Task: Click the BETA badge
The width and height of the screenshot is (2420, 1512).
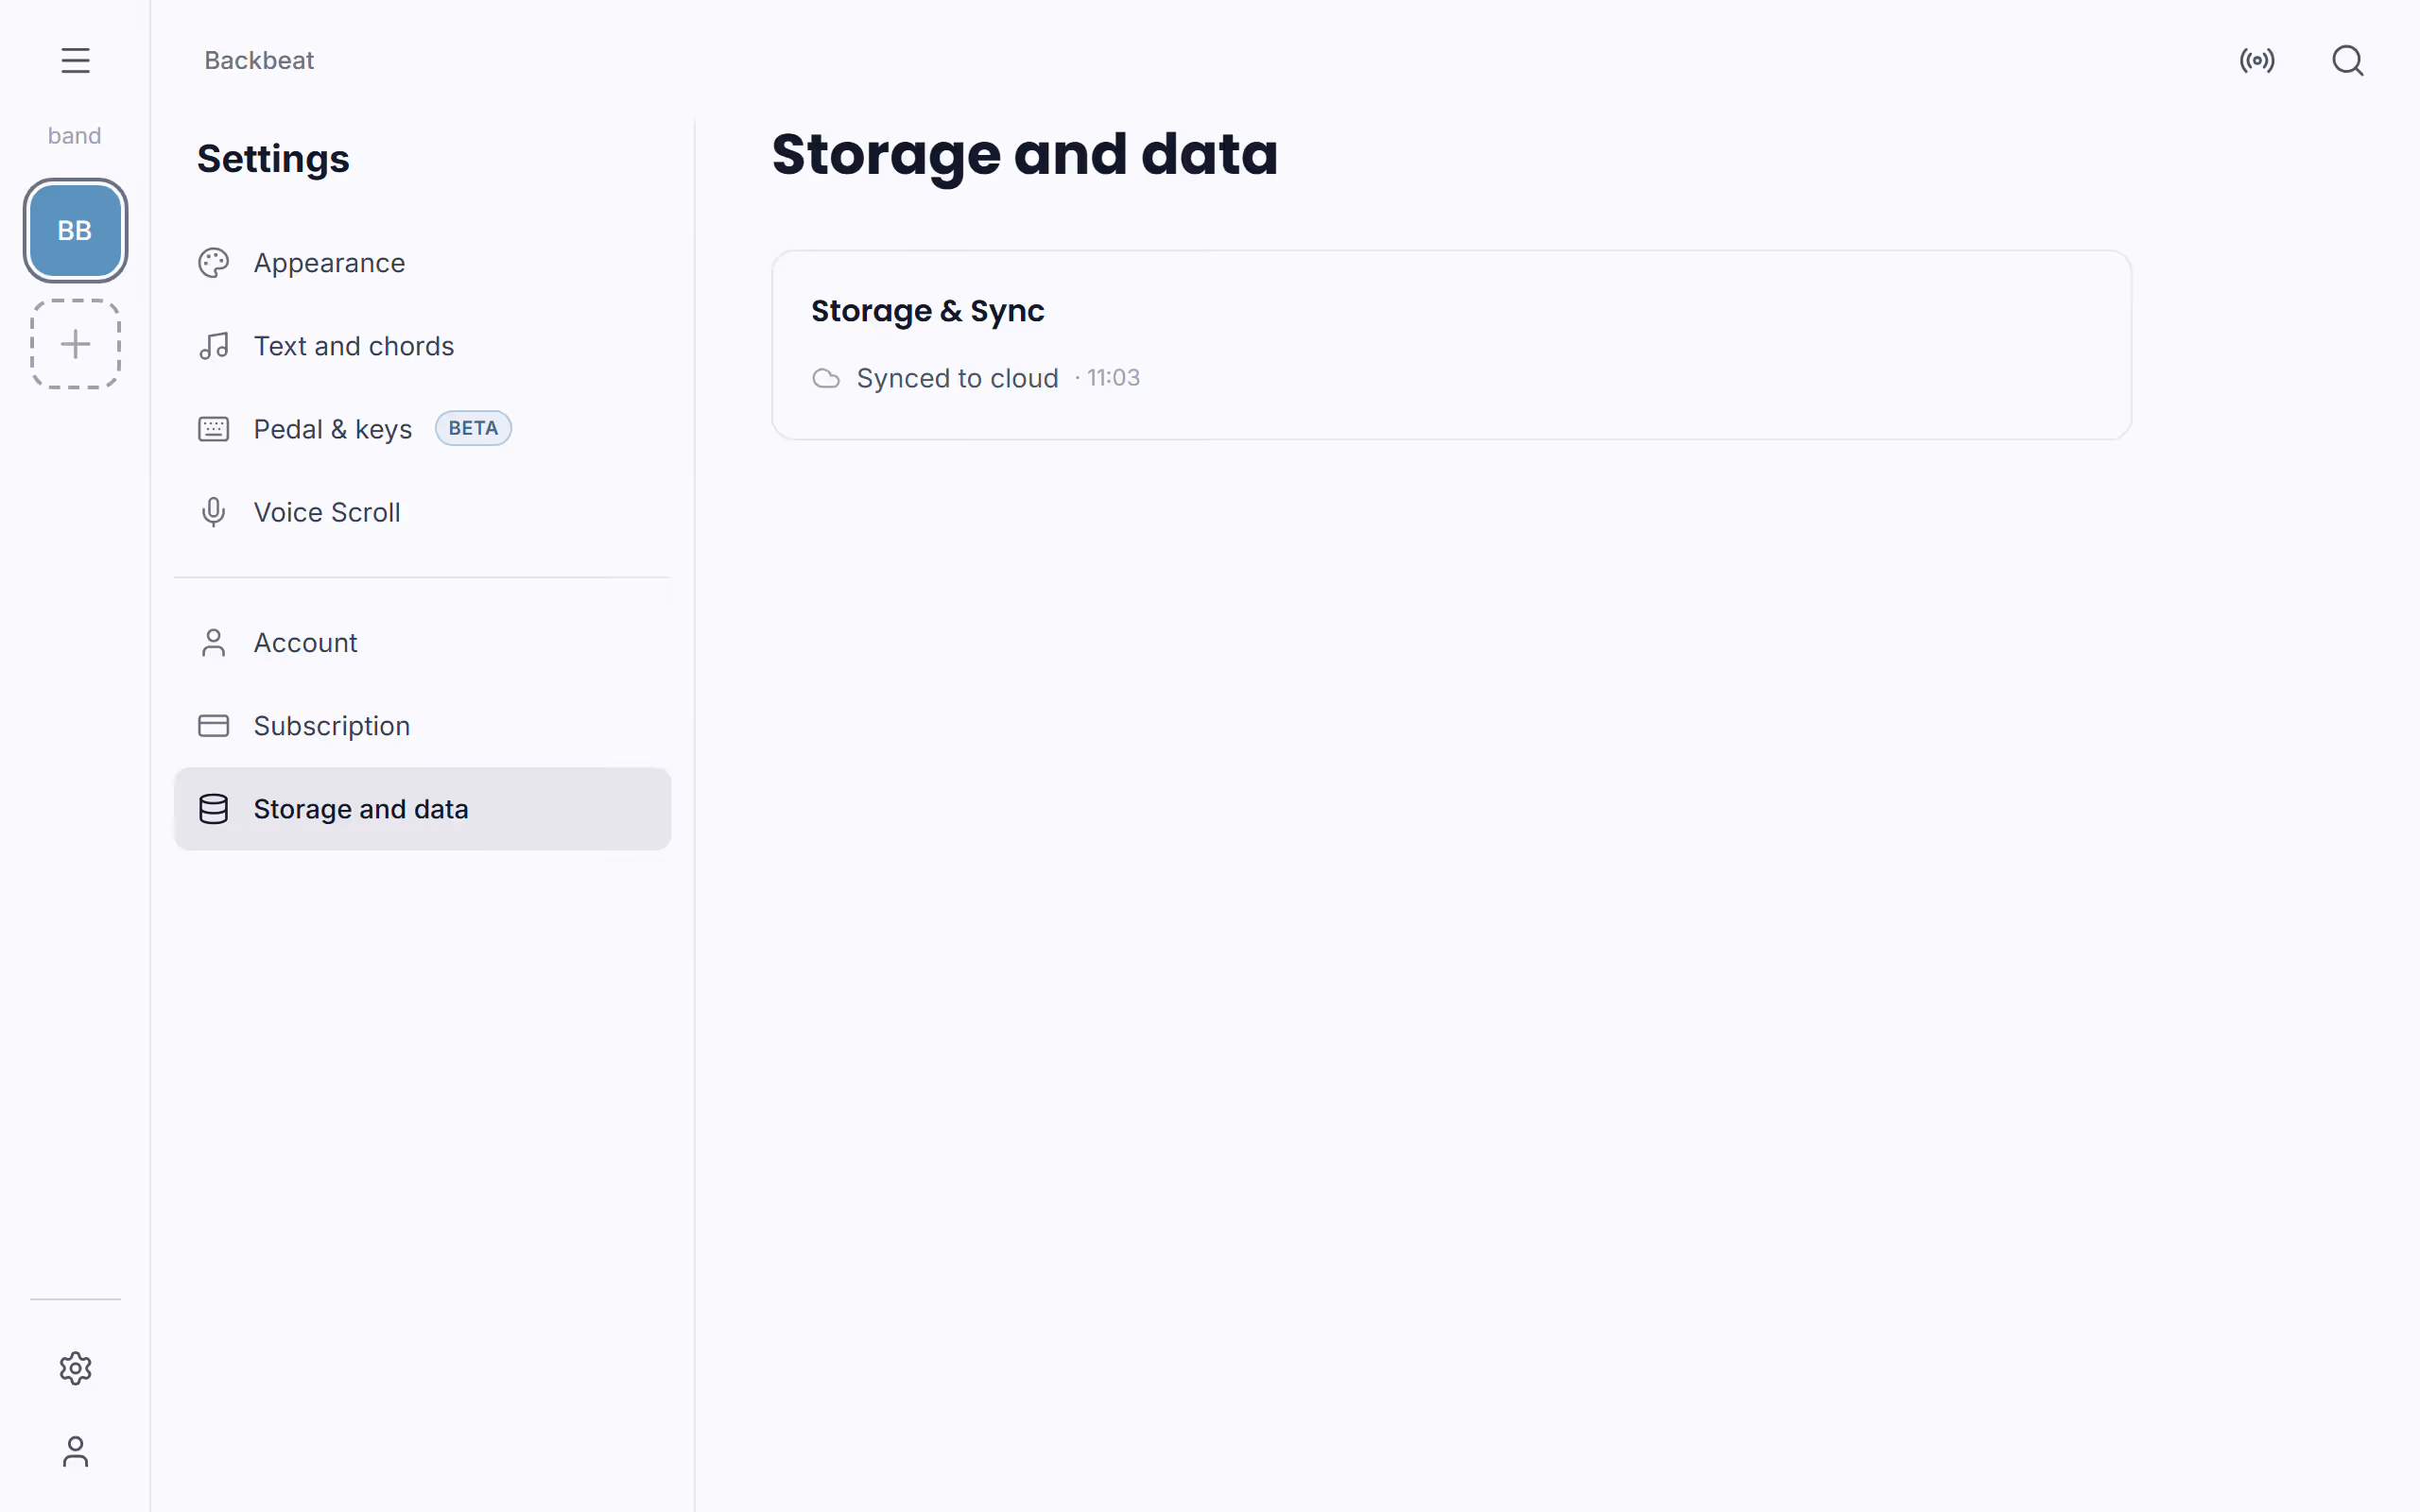Action: point(473,428)
